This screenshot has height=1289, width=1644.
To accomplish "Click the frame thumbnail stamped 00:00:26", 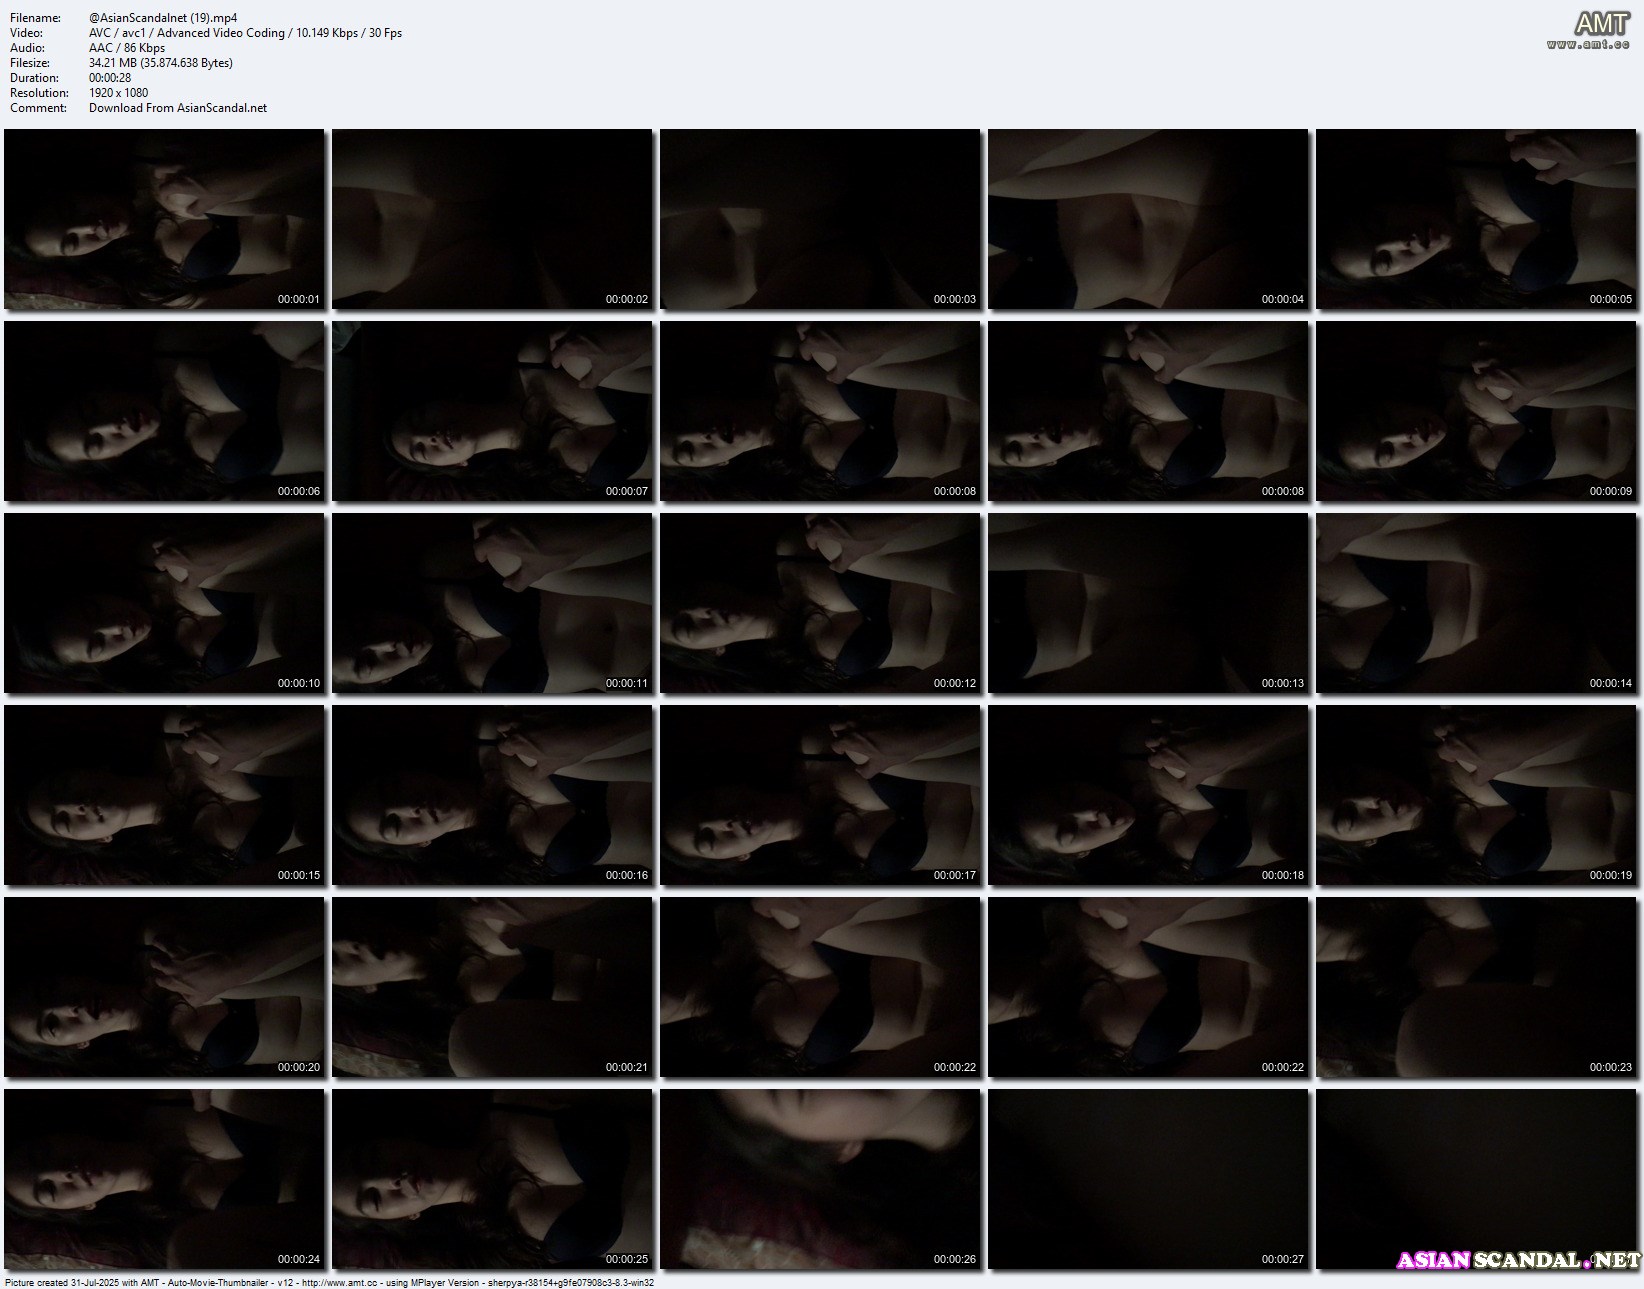I will 820,1179.
